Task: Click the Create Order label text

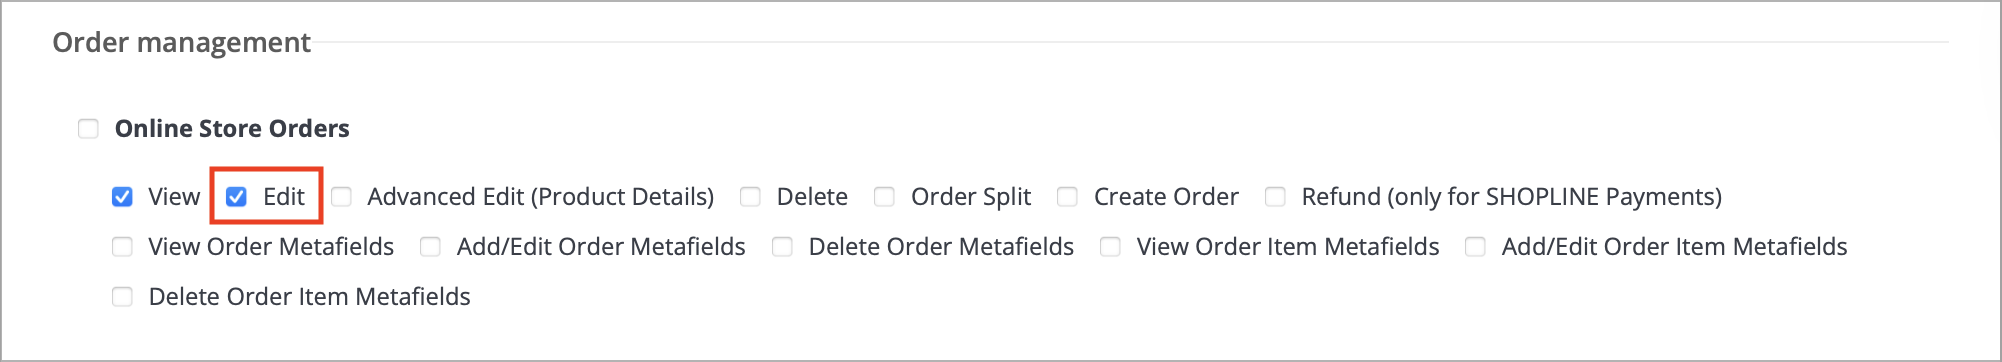Action: point(1166,197)
